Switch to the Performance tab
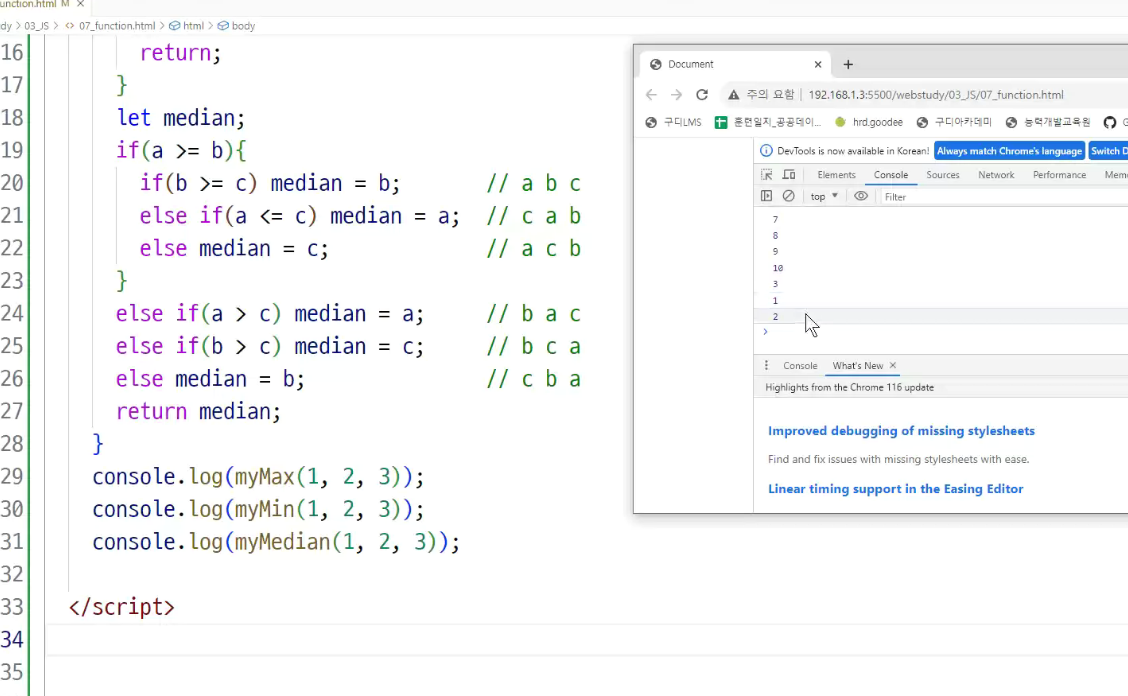The image size is (1128, 696). [x=1059, y=175]
